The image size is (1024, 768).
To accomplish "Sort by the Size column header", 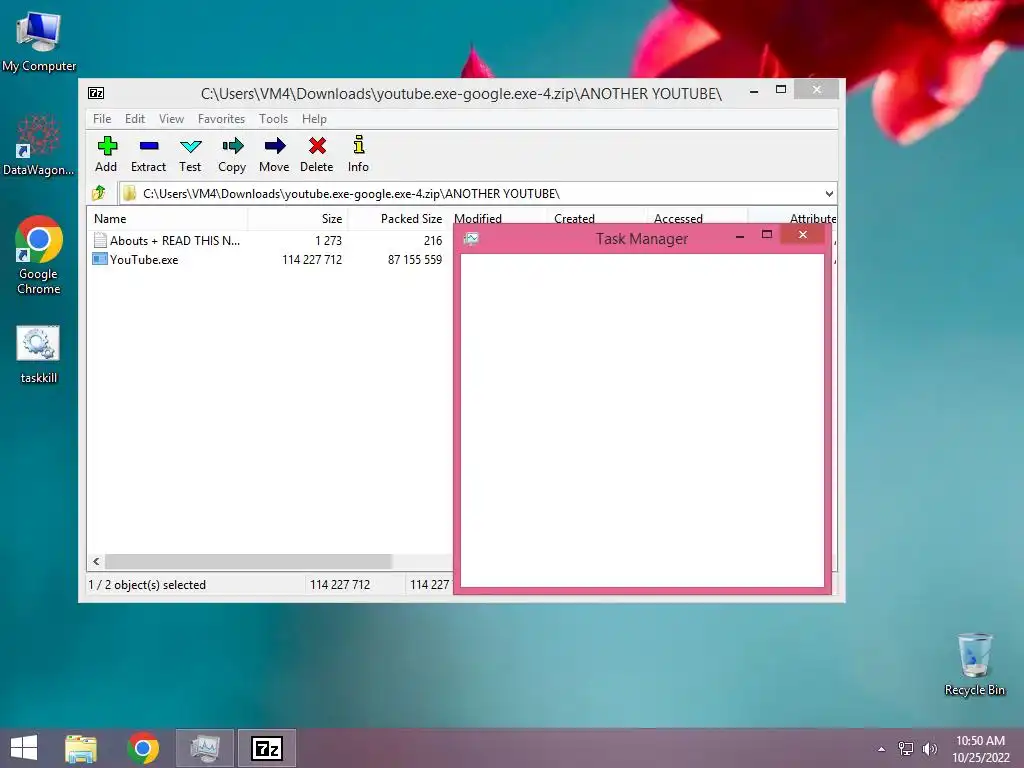I will 298,219.
